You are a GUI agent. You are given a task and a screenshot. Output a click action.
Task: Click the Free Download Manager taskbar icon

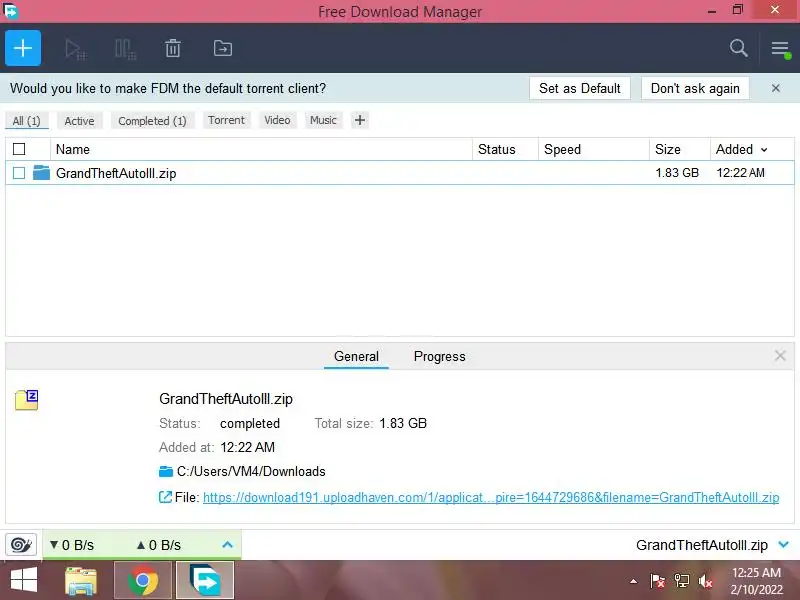click(x=205, y=581)
